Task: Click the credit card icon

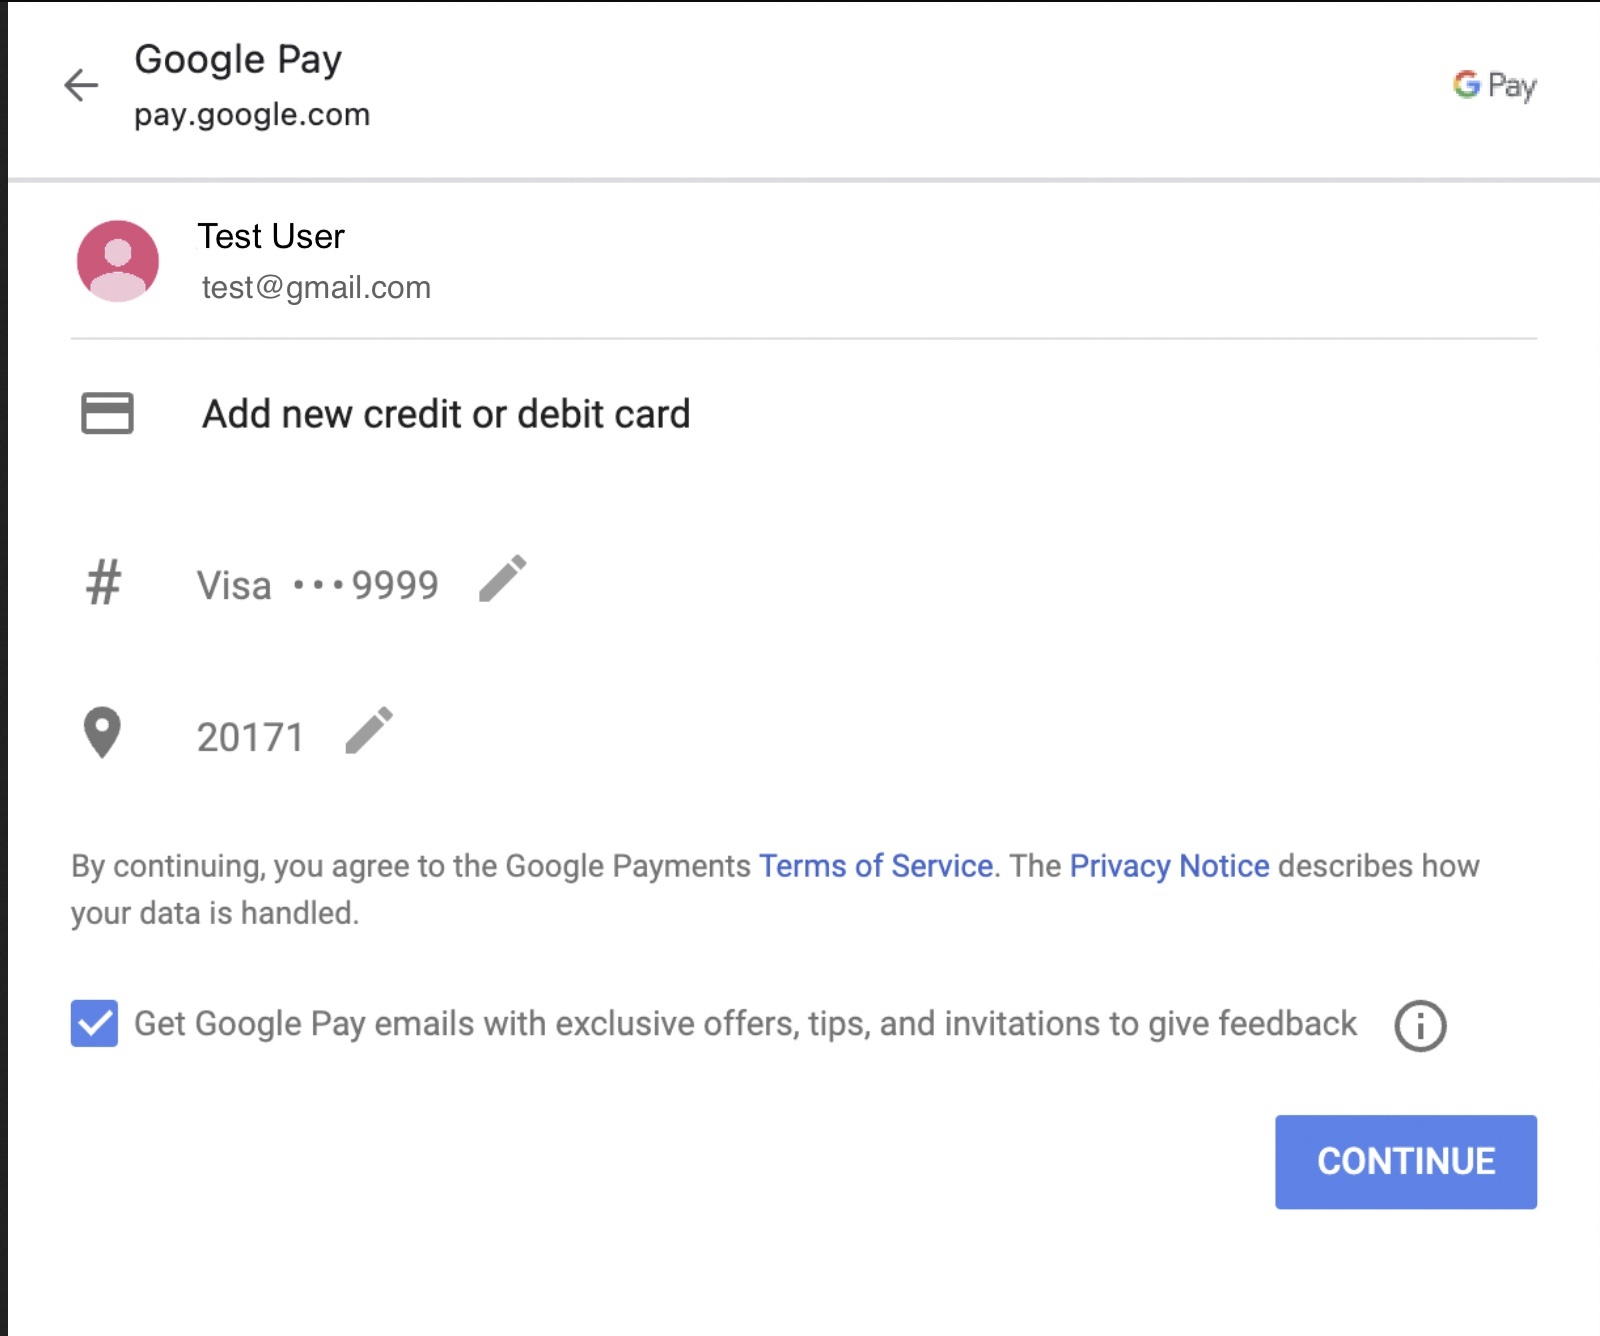Action: coord(107,413)
